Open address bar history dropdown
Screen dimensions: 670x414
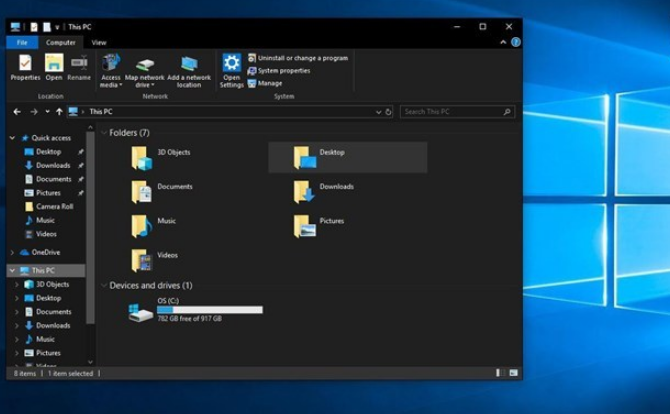point(378,112)
